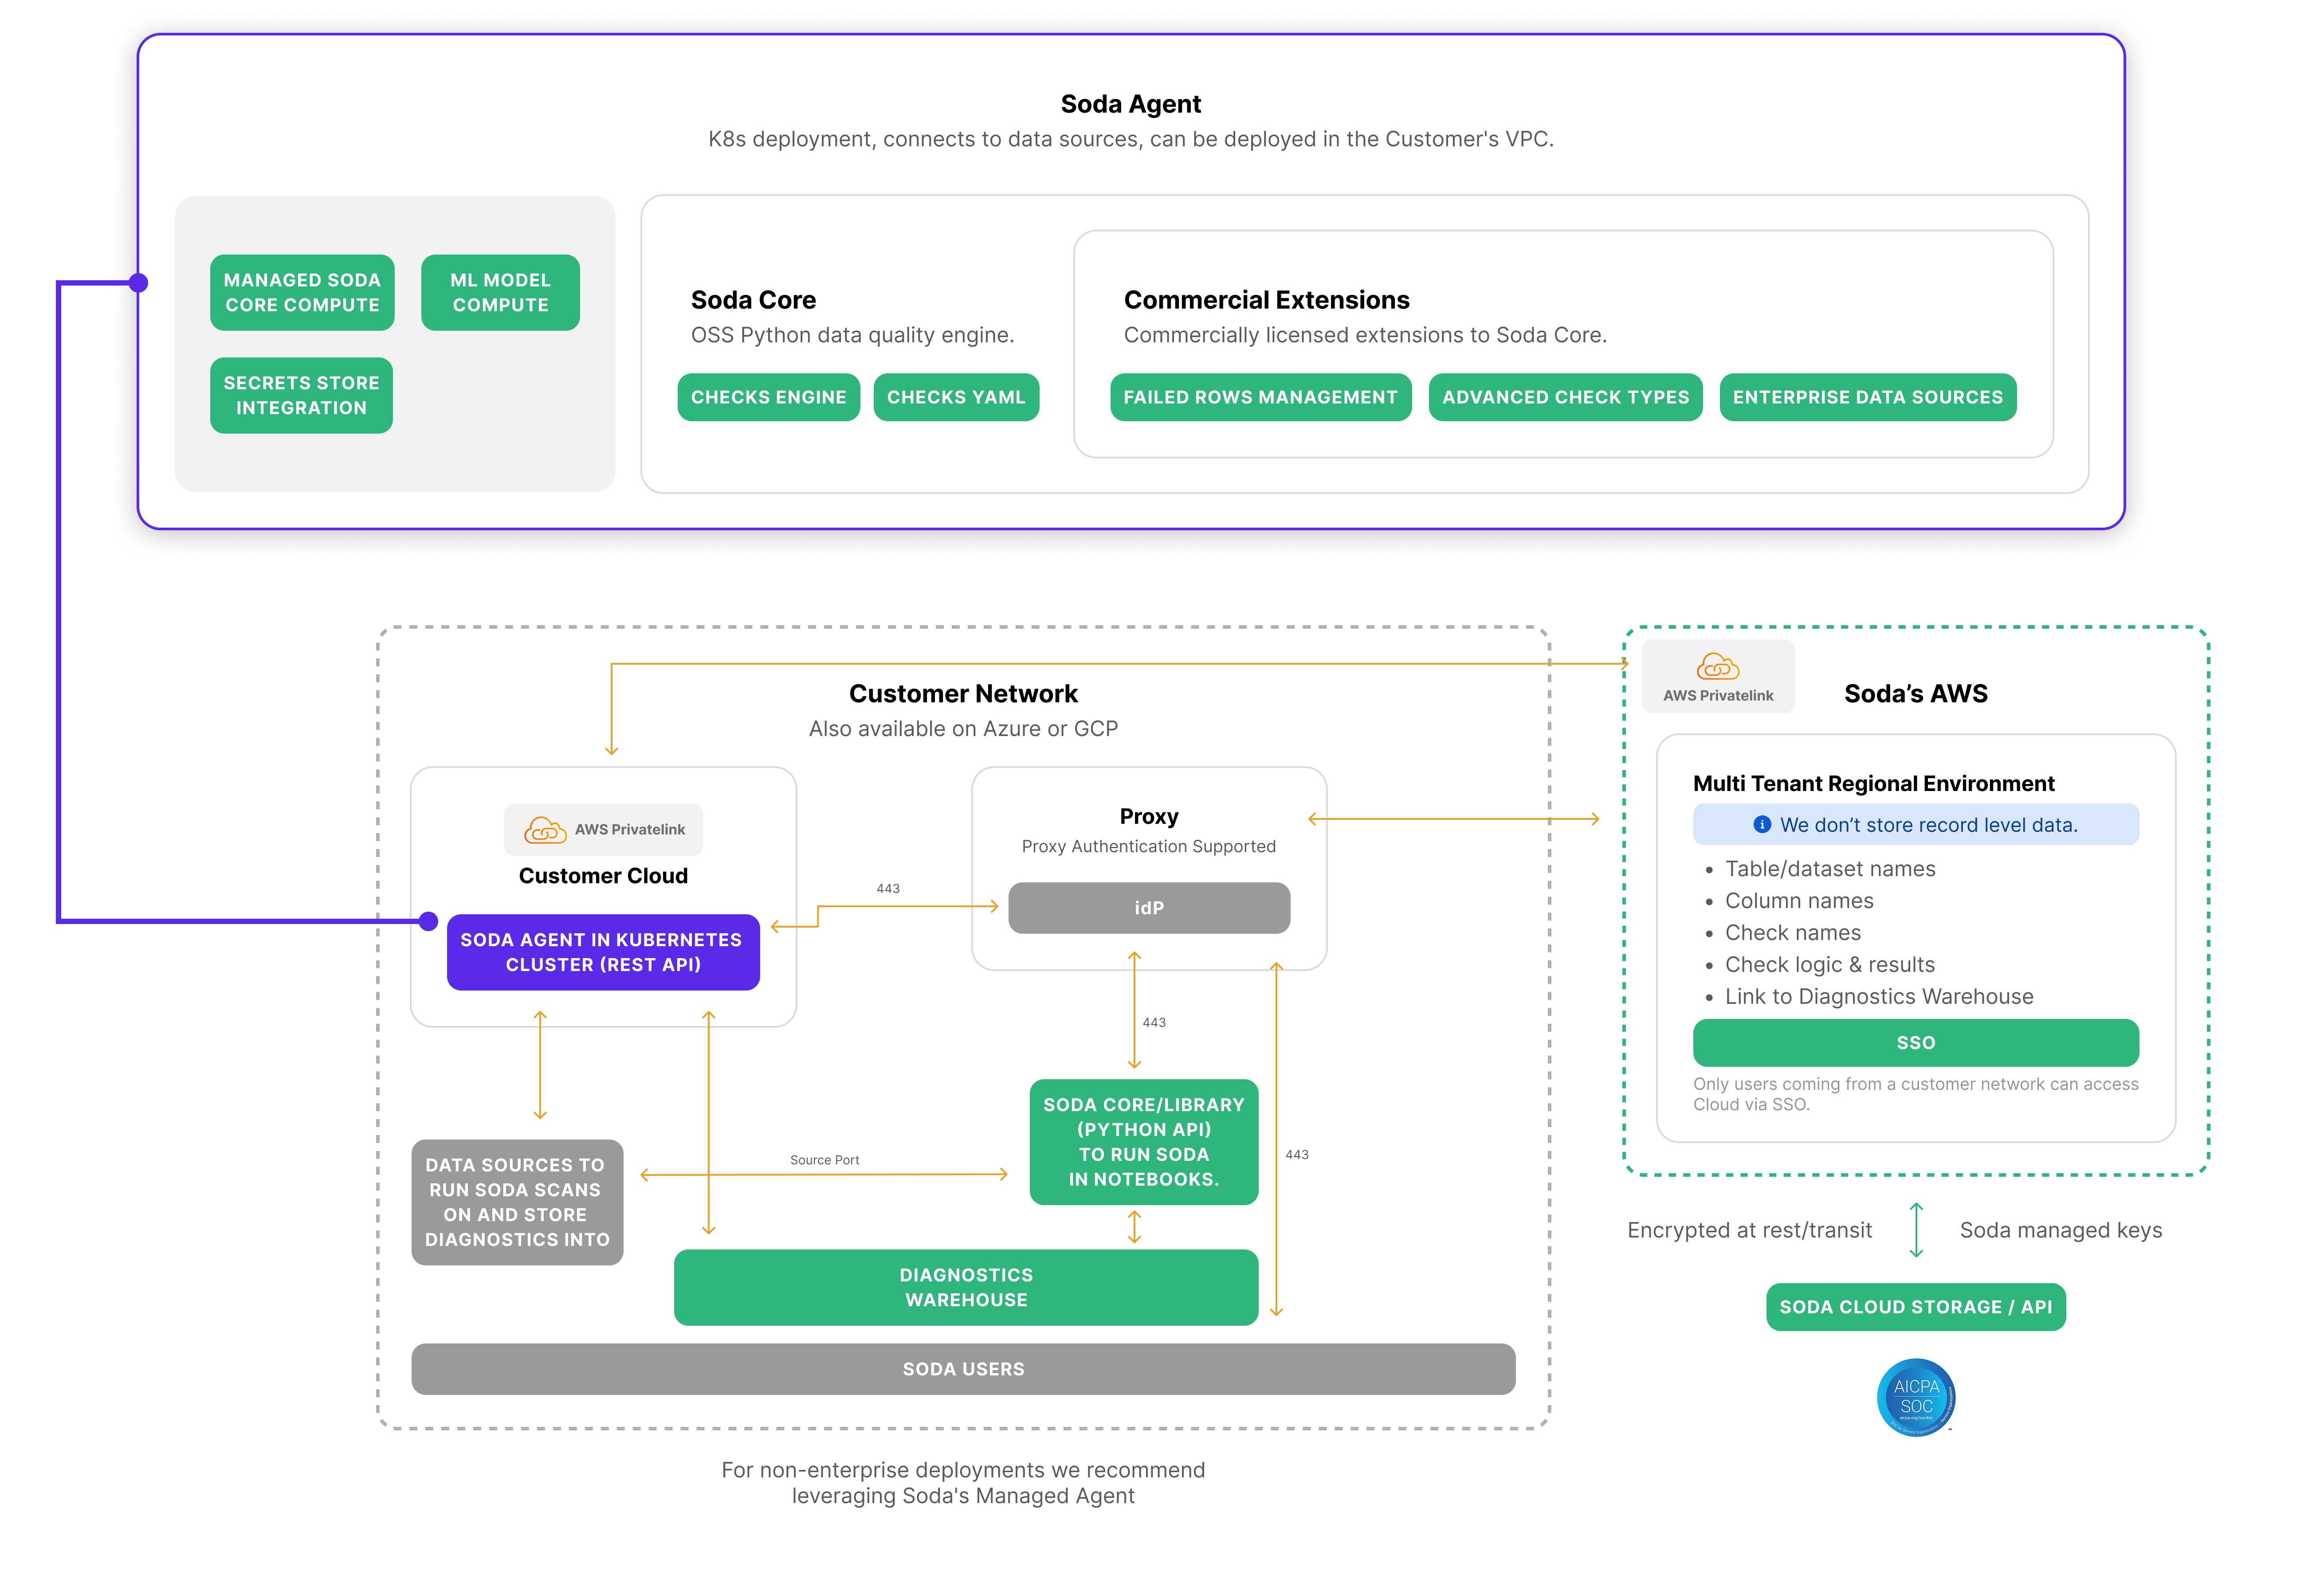This screenshot has width=2324, height=1590.
Task: Select the Managed Soda Core Compute badge
Action: click(x=302, y=293)
